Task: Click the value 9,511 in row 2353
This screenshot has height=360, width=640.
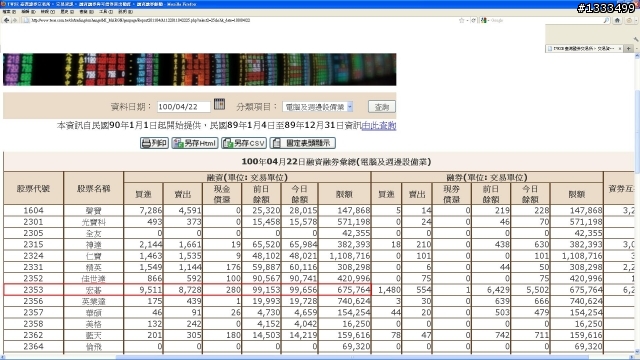Action: 151,290
